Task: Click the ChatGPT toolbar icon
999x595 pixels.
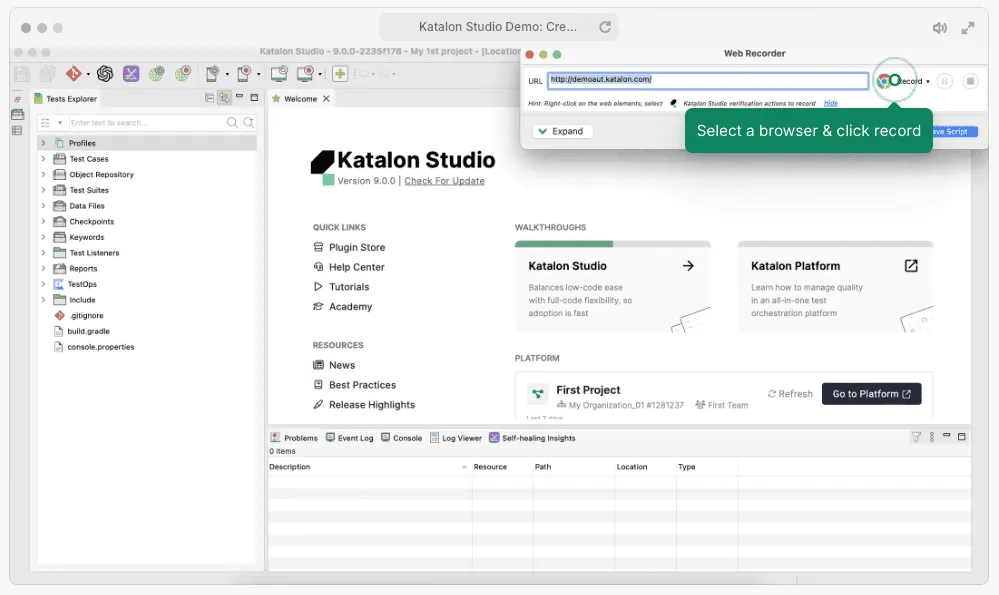Action: click(104, 73)
